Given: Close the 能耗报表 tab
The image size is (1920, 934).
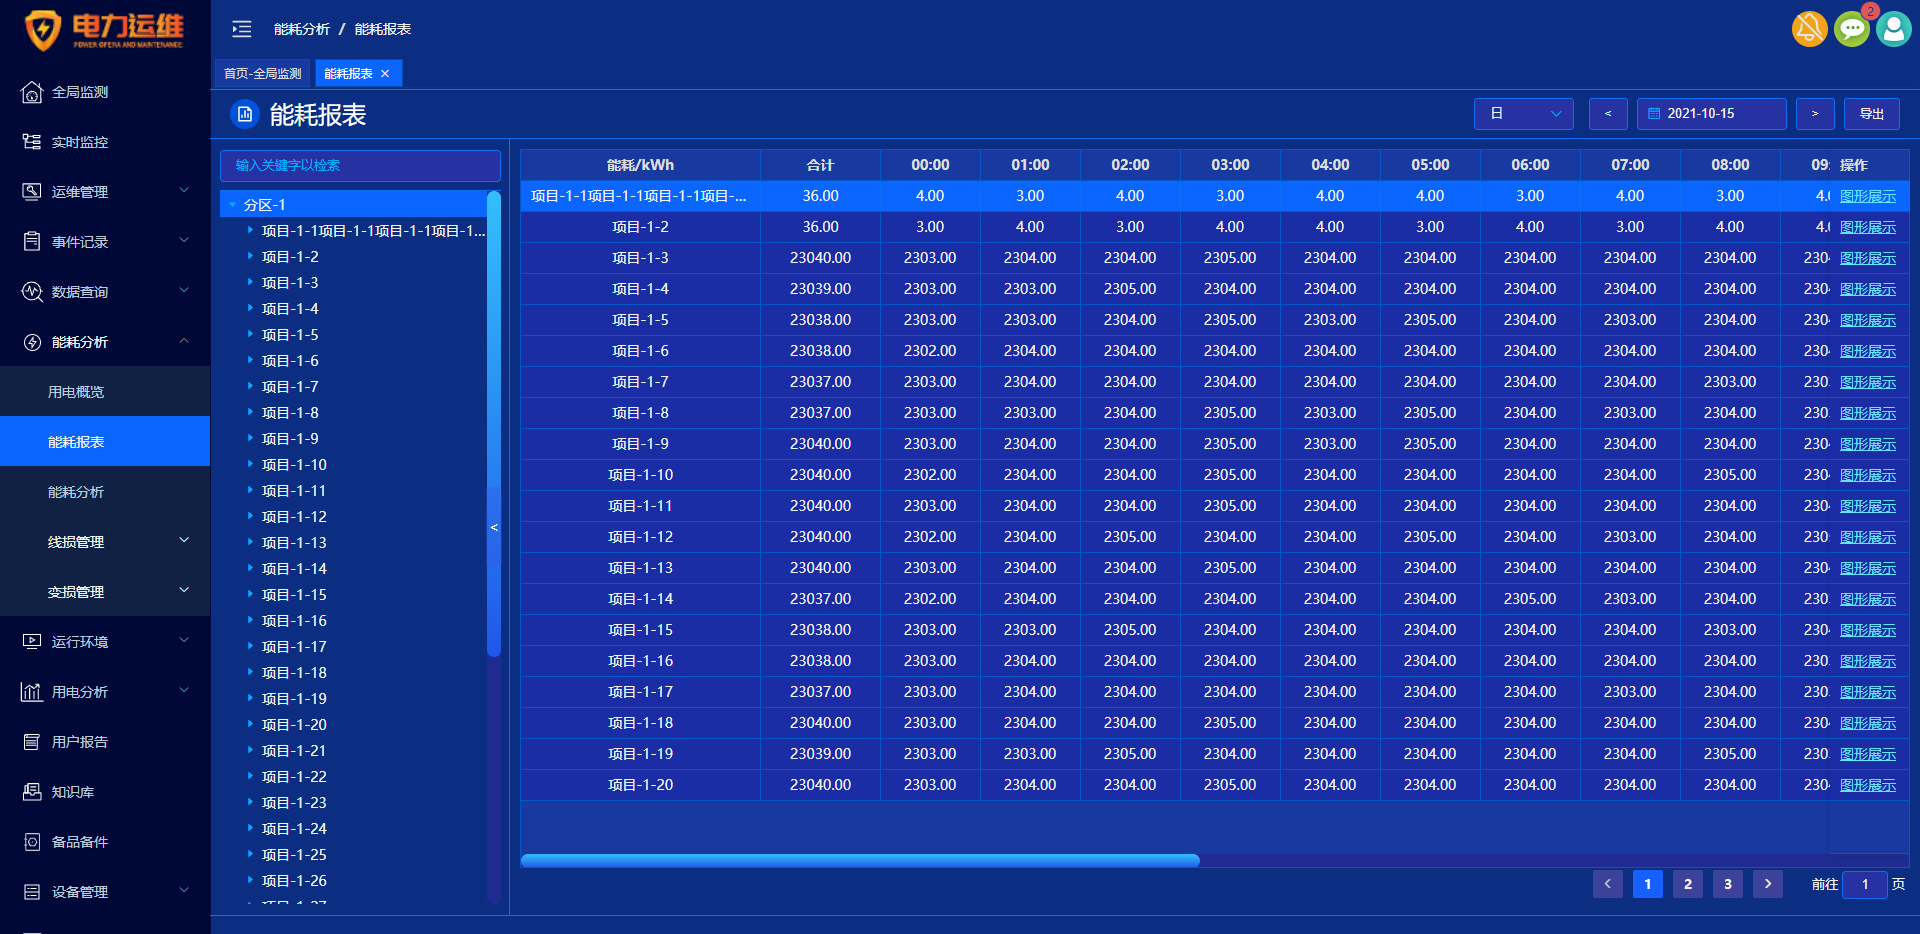Looking at the screenshot, I should click(385, 74).
